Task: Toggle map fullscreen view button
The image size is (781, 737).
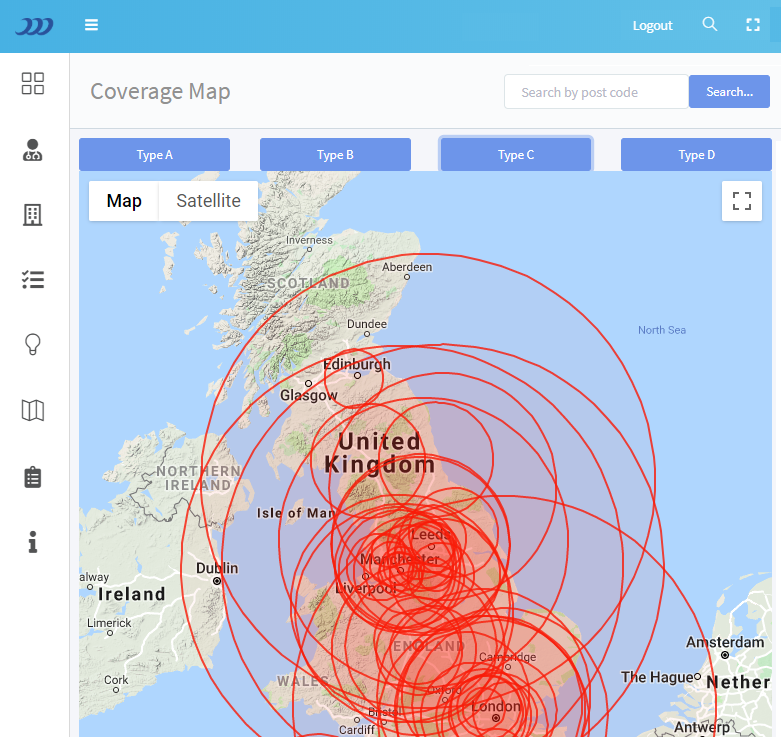Action: click(x=742, y=201)
